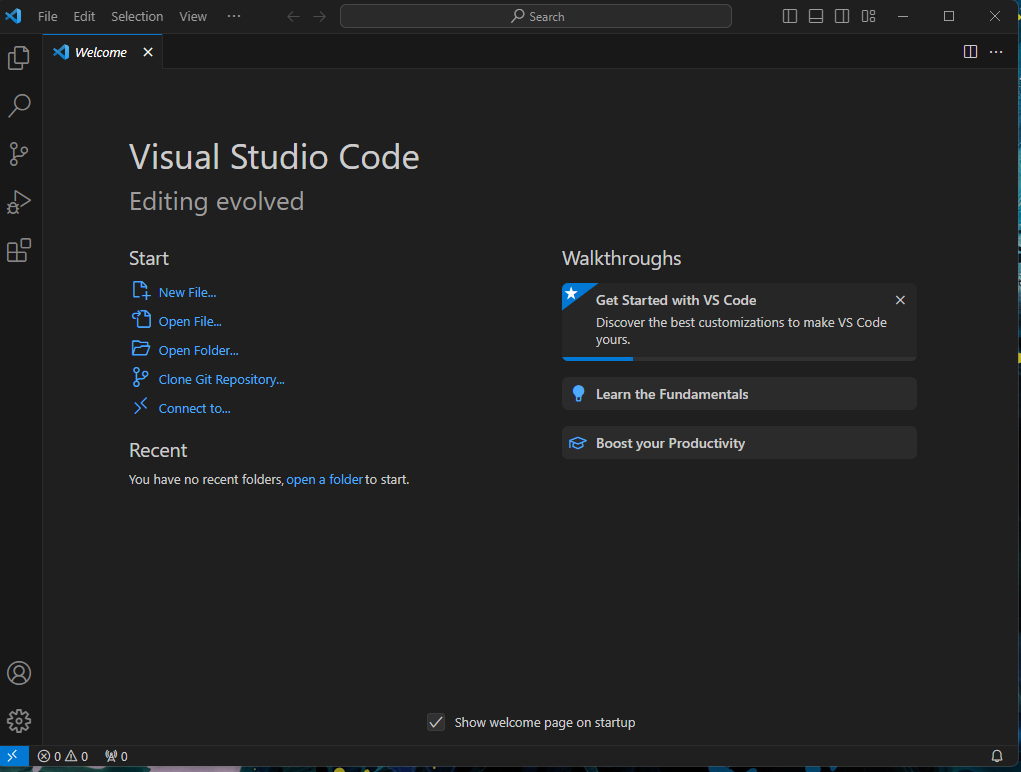The height and width of the screenshot is (772, 1021).
Task: Toggle the primary side bar layout icon
Action: tap(790, 16)
